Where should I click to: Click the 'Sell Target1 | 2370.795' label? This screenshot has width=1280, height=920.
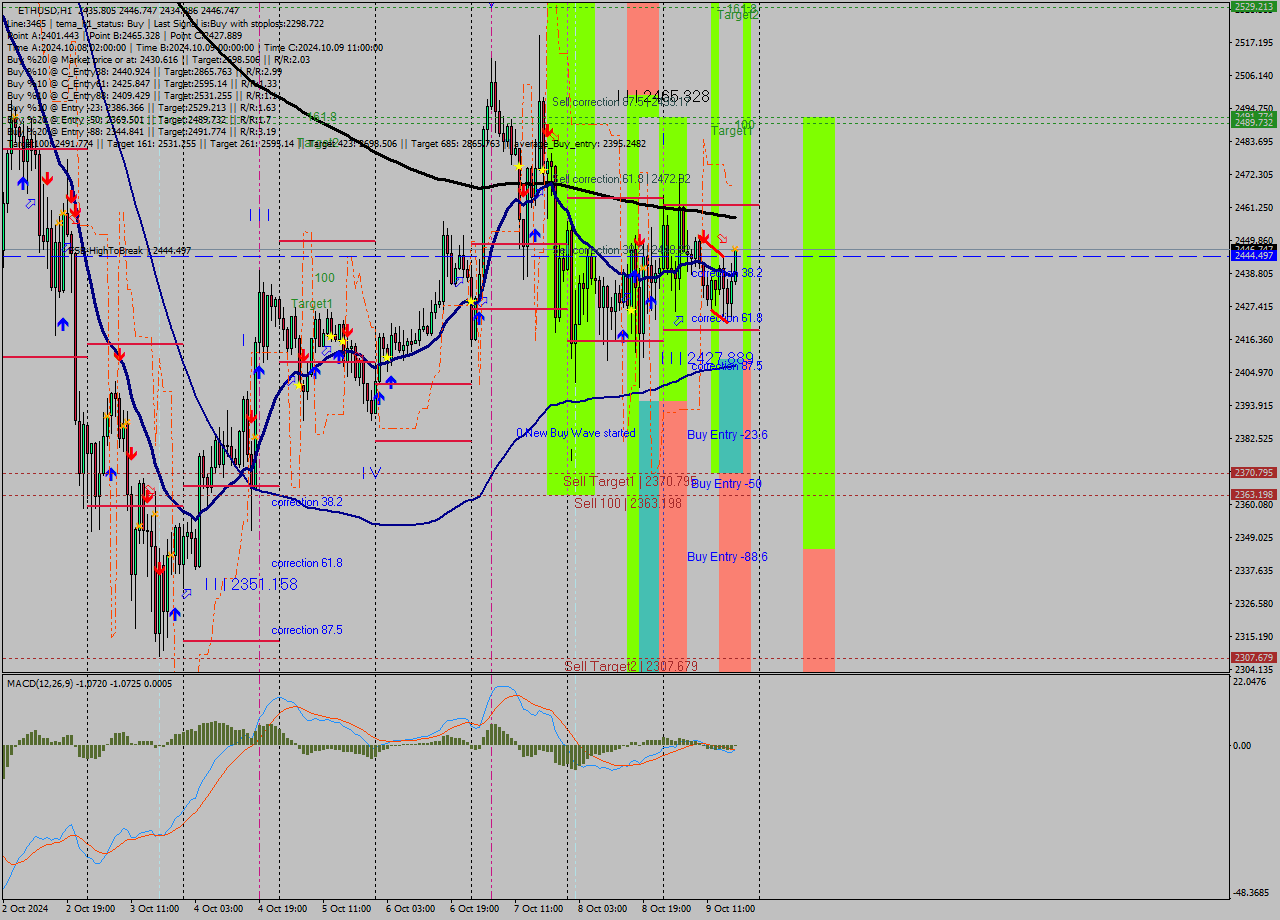[x=628, y=481]
